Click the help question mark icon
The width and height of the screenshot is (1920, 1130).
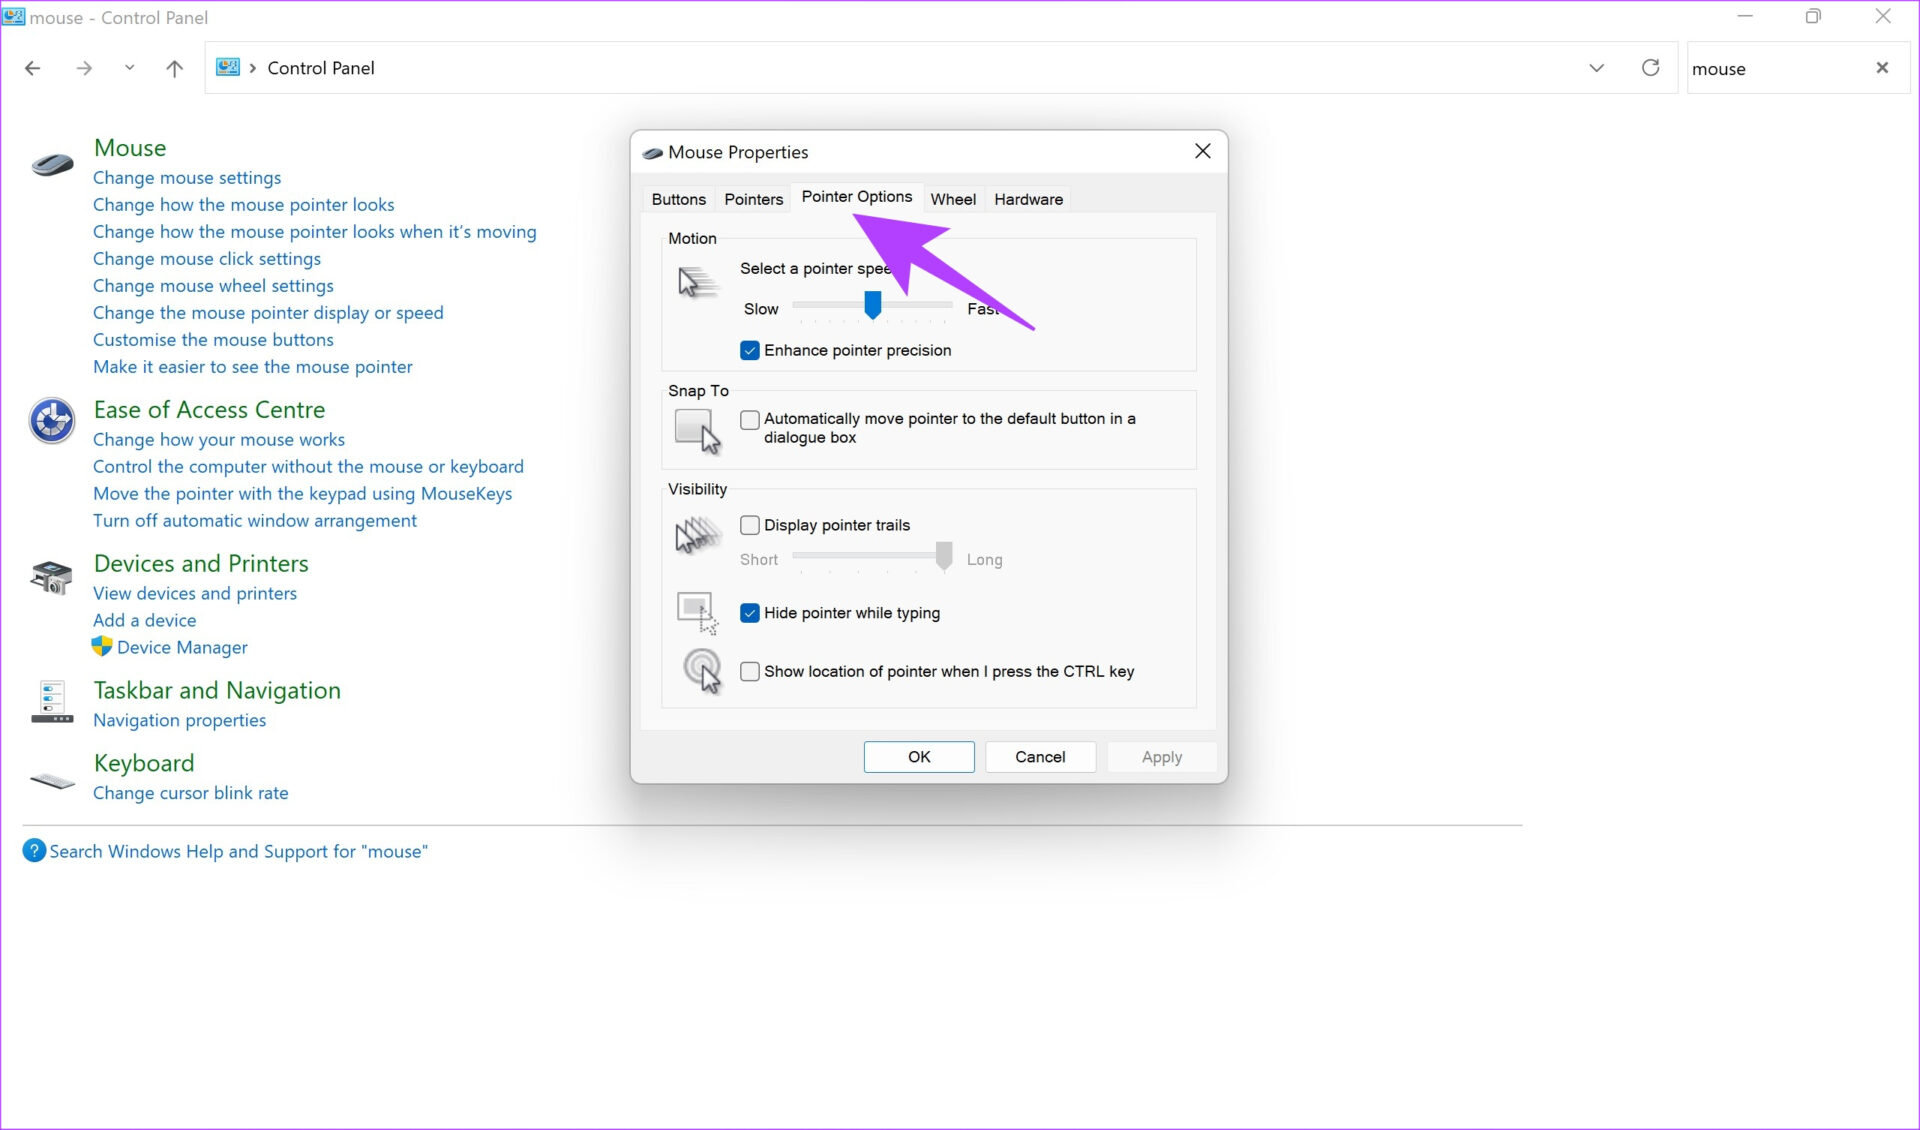click(34, 851)
